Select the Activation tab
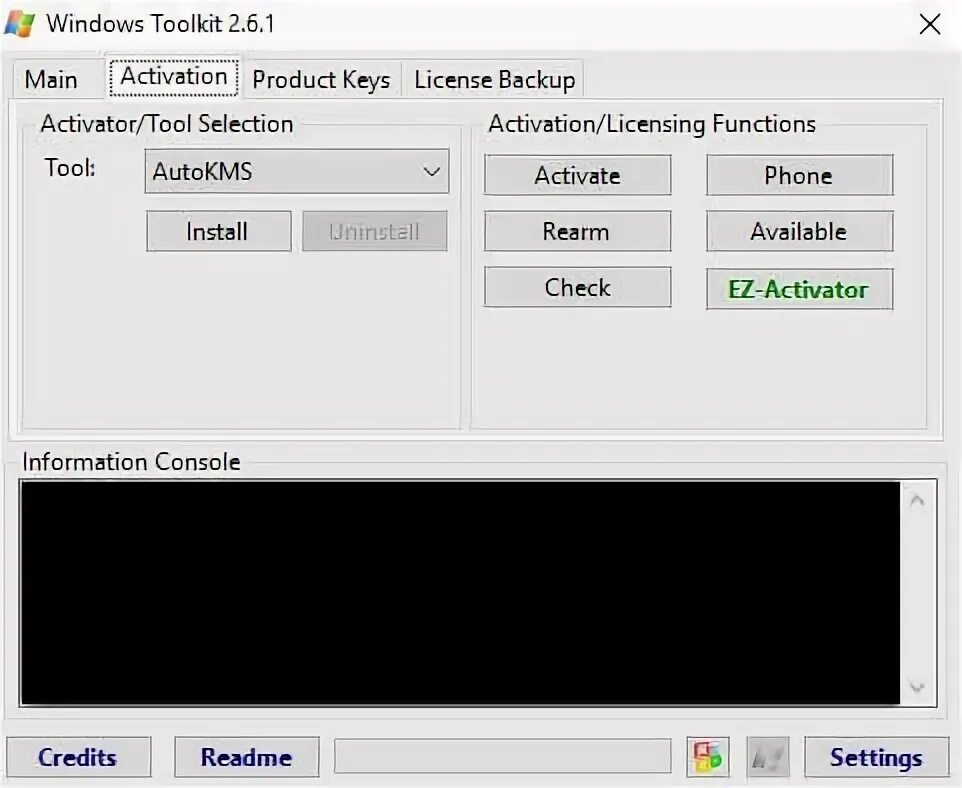Viewport: 962px width, 788px height. (x=174, y=77)
